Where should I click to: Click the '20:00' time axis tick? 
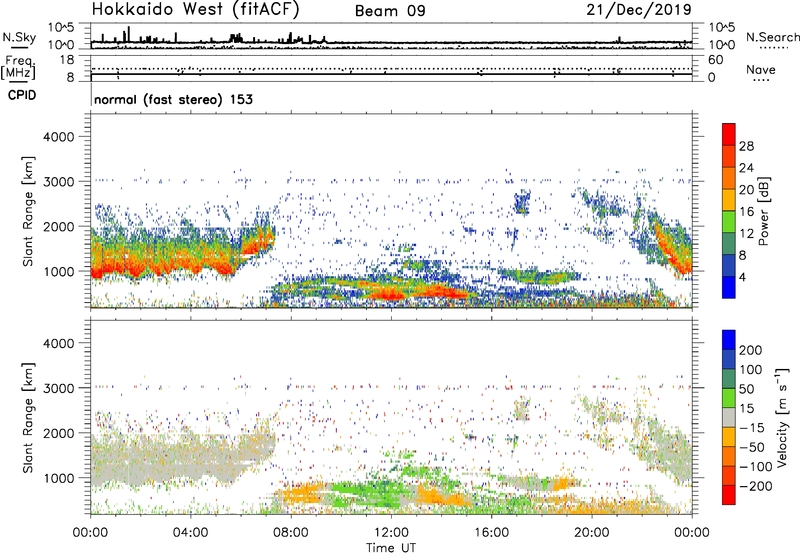point(592,533)
